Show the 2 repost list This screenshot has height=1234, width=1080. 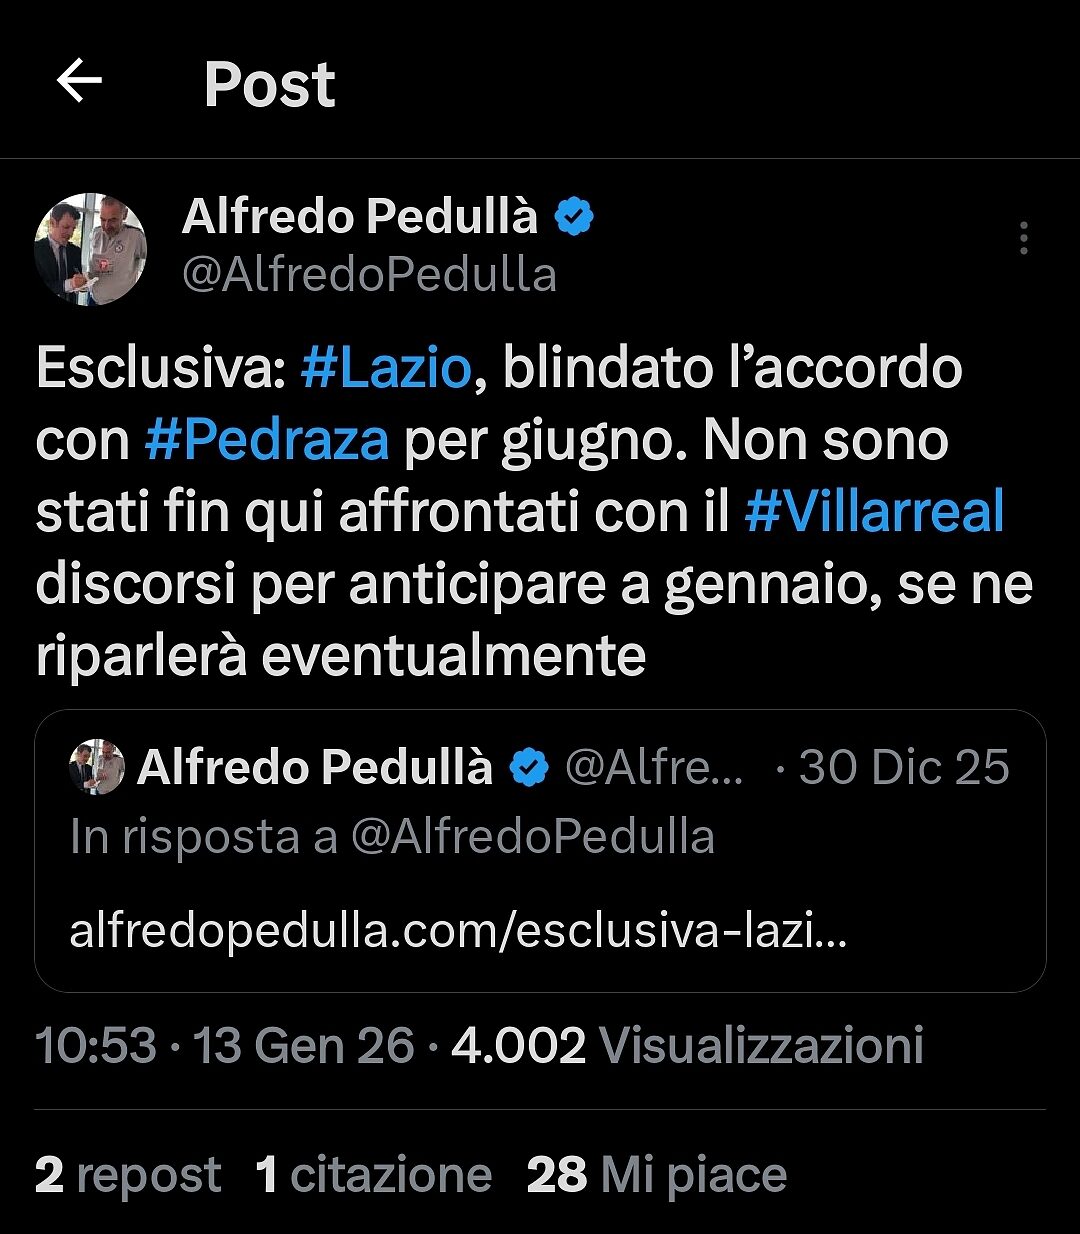pyautogui.click(x=128, y=1175)
